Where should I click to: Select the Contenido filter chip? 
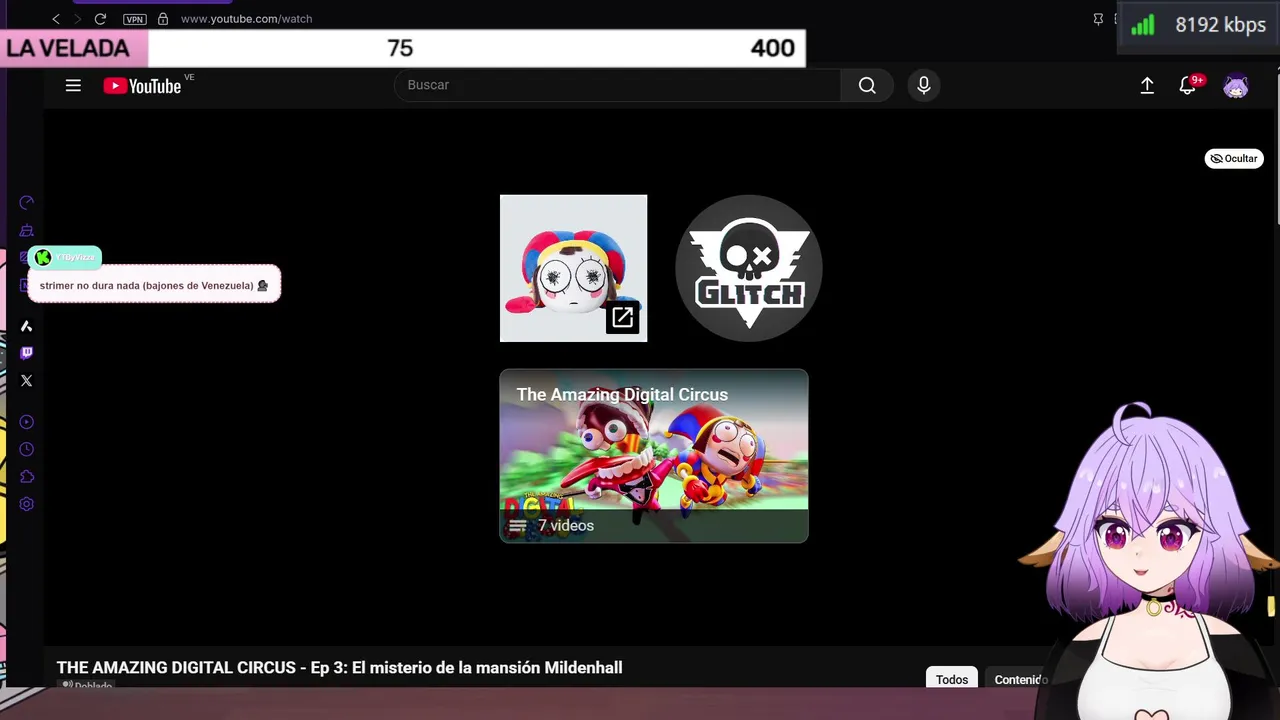coord(1018,679)
